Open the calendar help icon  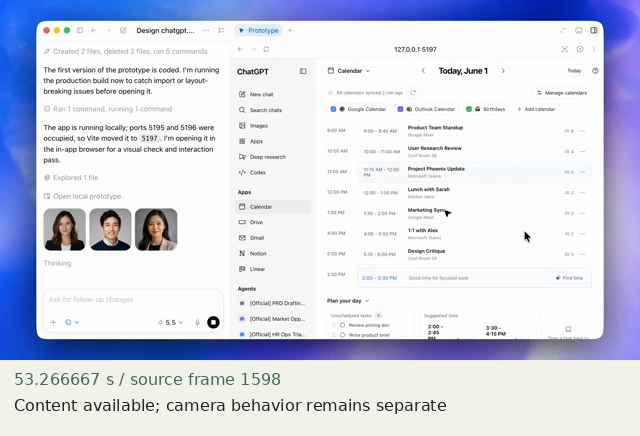[595, 71]
